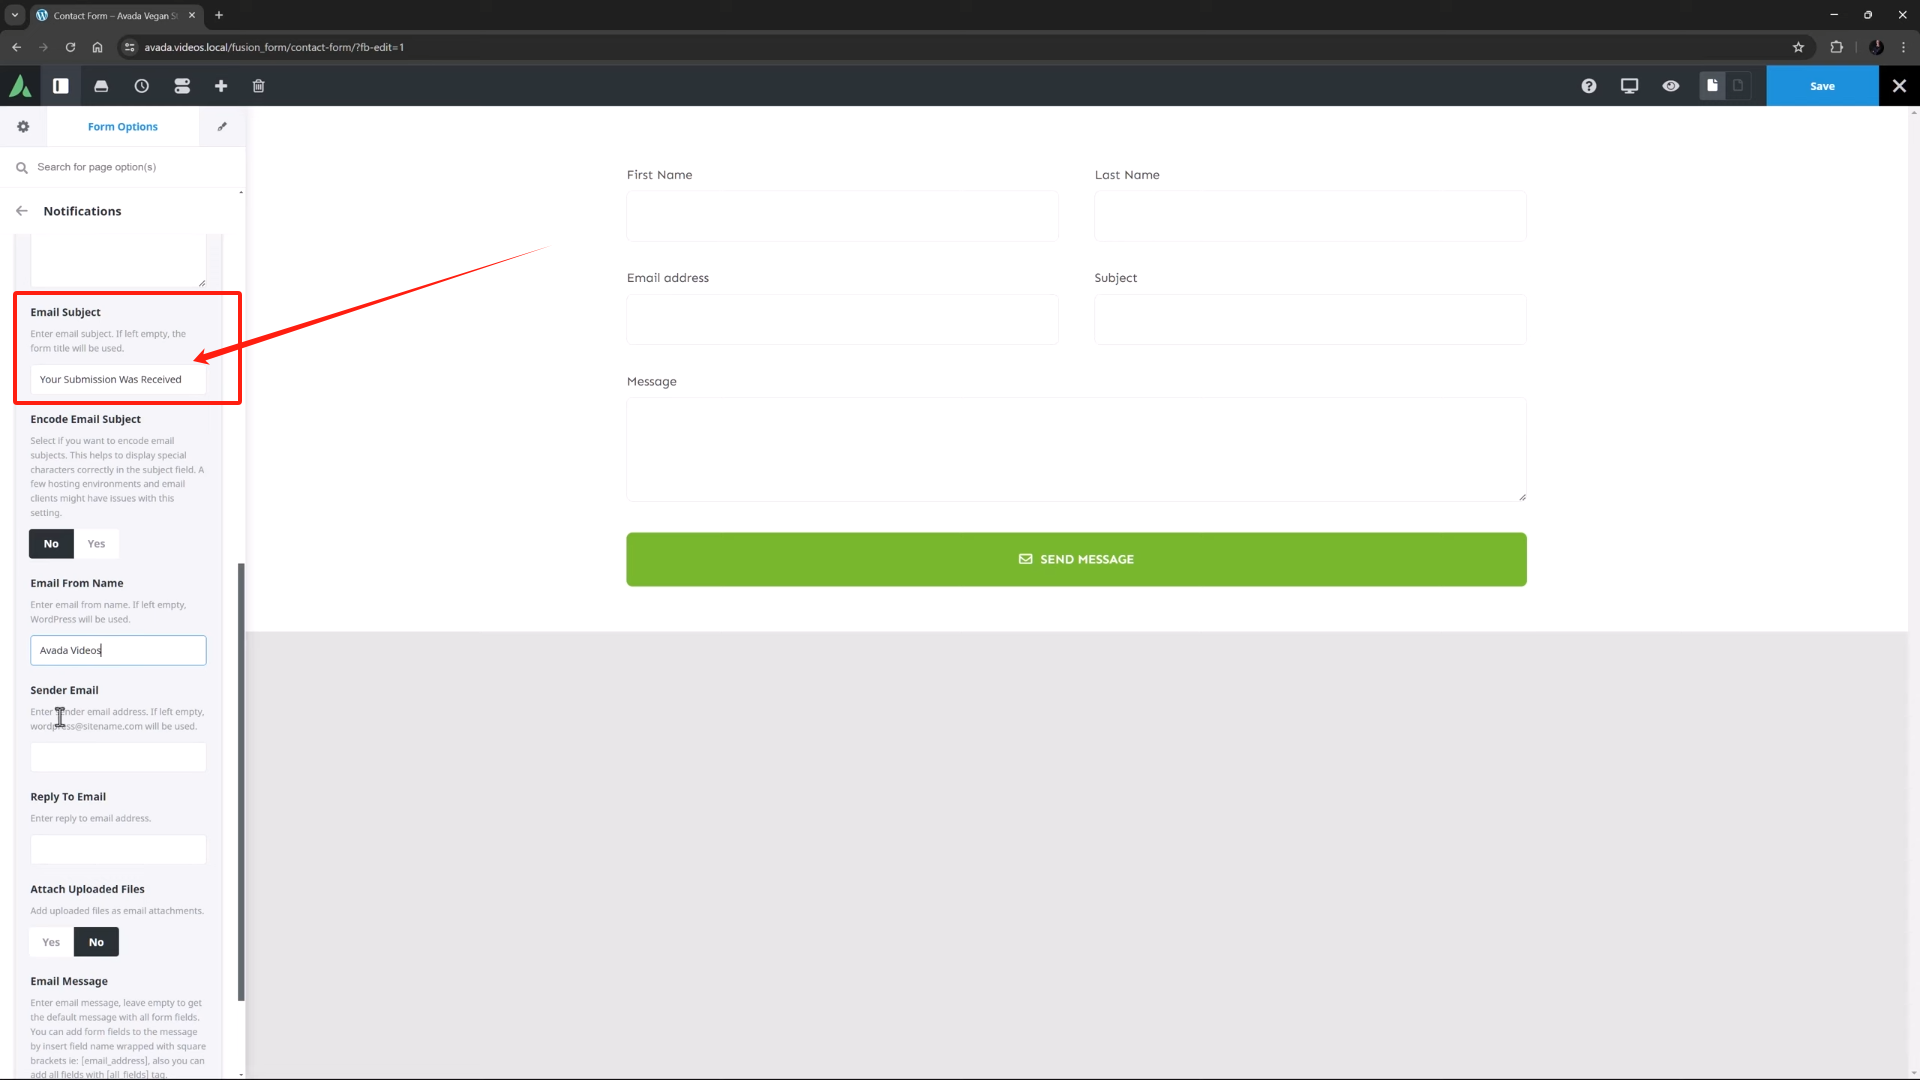Open the help question mark icon

1589,86
